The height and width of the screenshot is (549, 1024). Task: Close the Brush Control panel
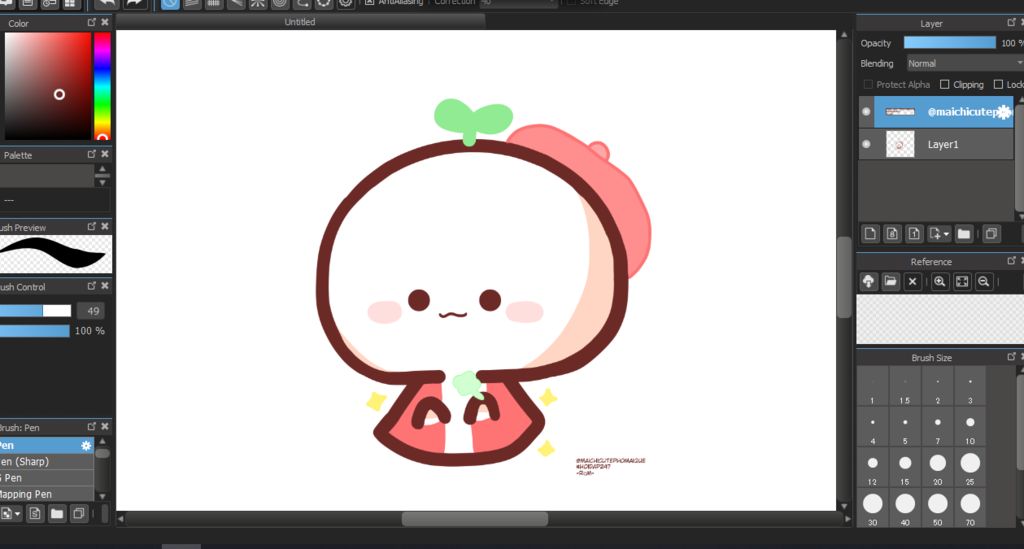click(x=104, y=285)
